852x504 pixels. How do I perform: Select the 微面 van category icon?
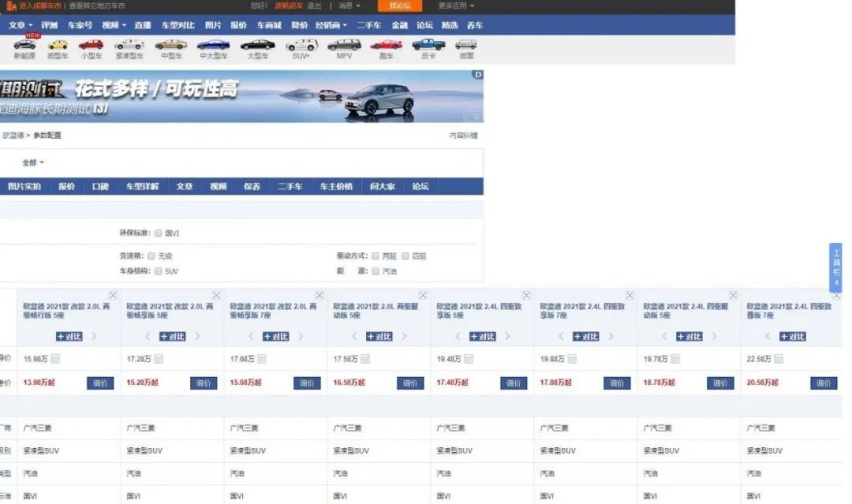click(466, 45)
